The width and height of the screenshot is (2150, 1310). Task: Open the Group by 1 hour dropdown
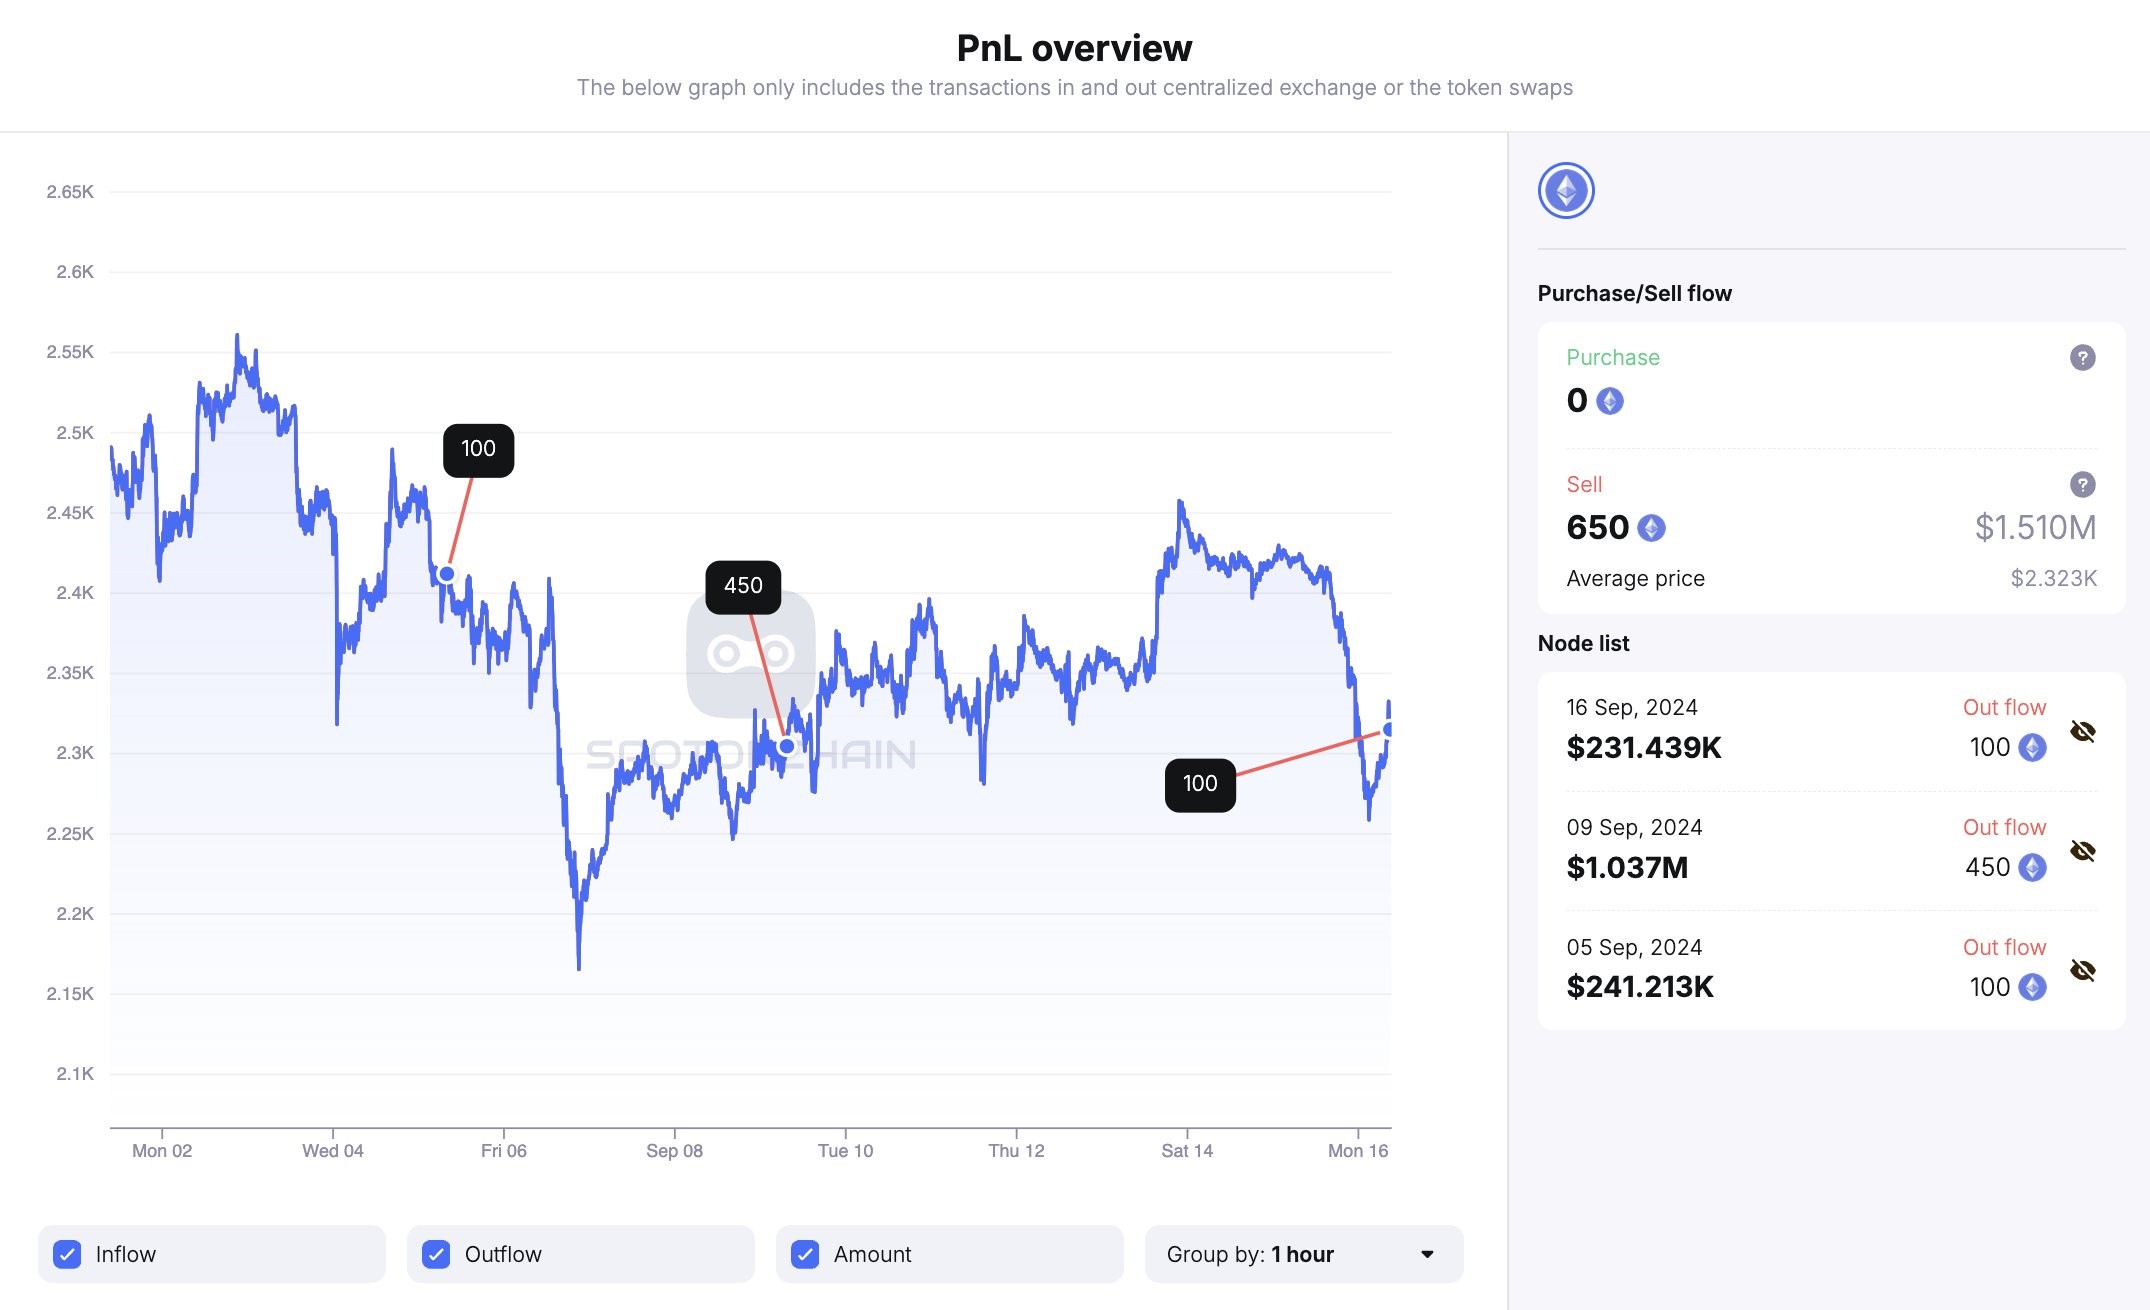(1303, 1254)
